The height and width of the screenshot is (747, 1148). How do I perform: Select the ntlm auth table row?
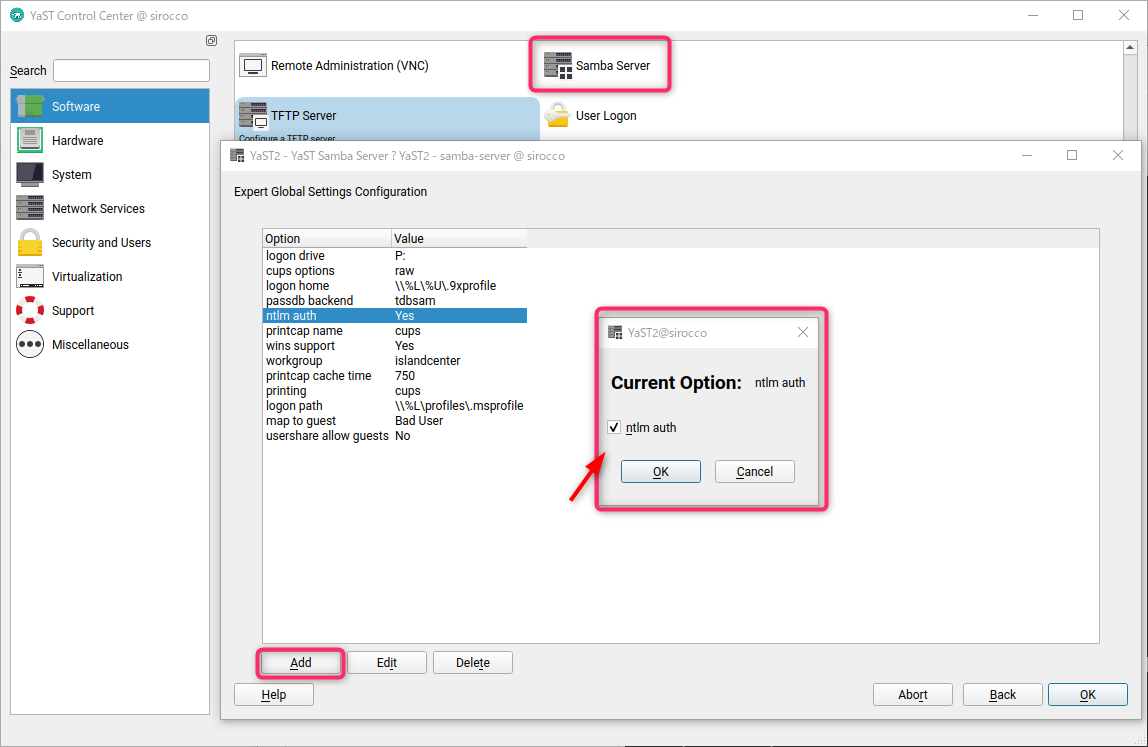click(395, 316)
